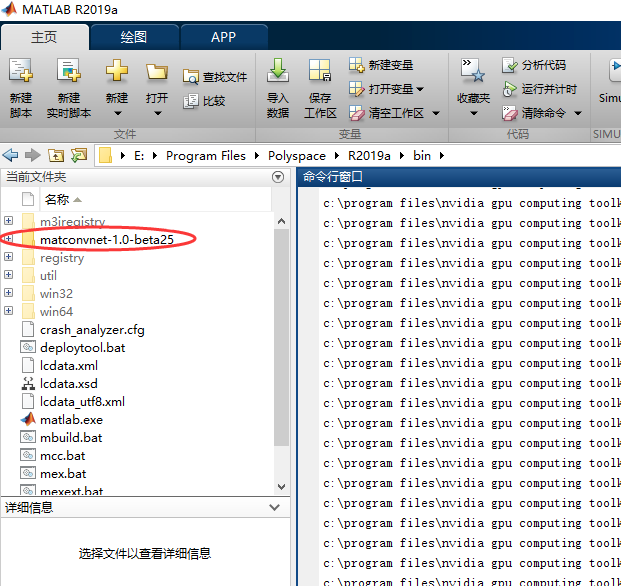Expand the win64 folder
Viewport: 621px width, 586px height.
click(x=8, y=310)
